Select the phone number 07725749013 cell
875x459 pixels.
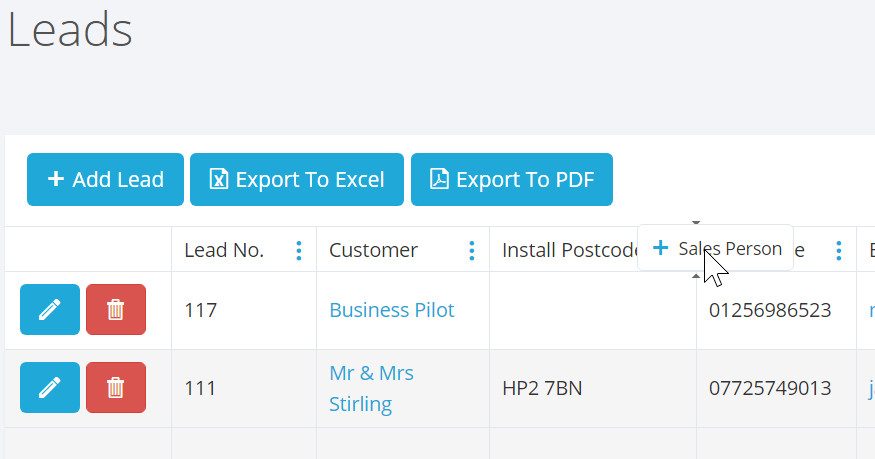(770, 388)
